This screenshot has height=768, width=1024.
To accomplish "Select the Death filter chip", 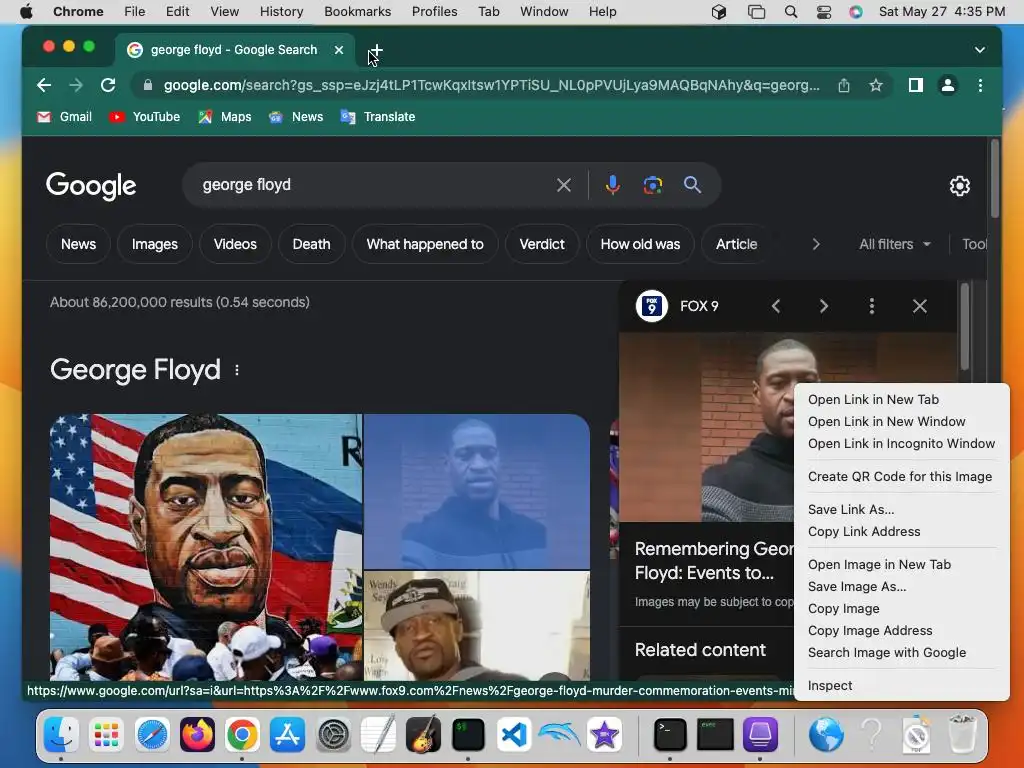I will tap(312, 244).
